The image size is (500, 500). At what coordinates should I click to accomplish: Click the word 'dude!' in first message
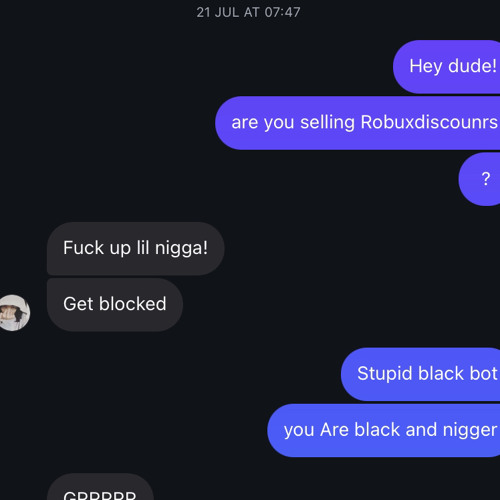472,66
